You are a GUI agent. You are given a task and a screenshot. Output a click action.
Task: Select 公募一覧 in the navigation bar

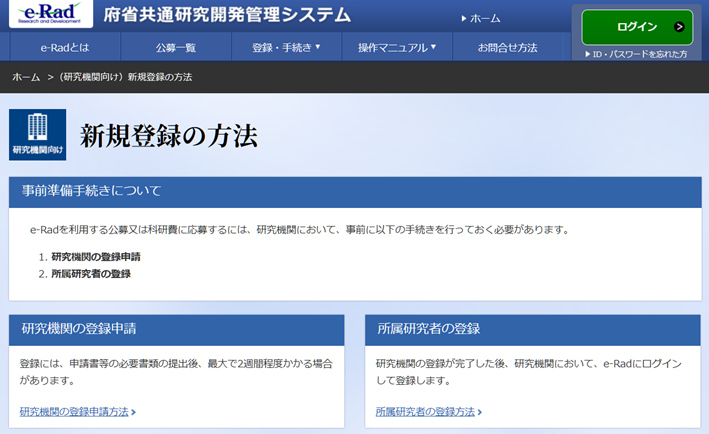tap(175, 47)
